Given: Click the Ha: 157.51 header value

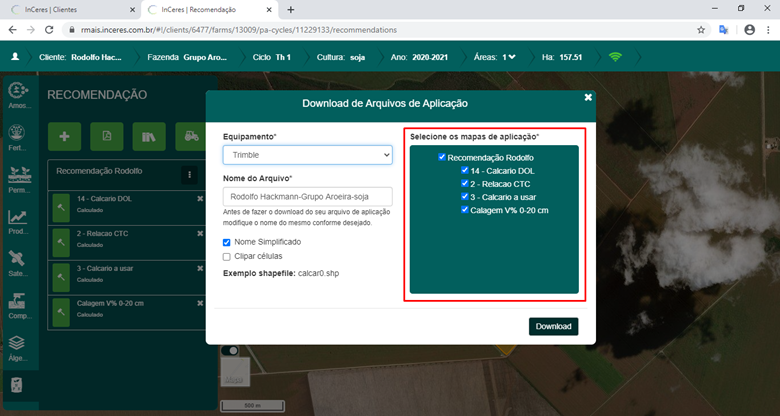Looking at the screenshot, I should (x=562, y=57).
